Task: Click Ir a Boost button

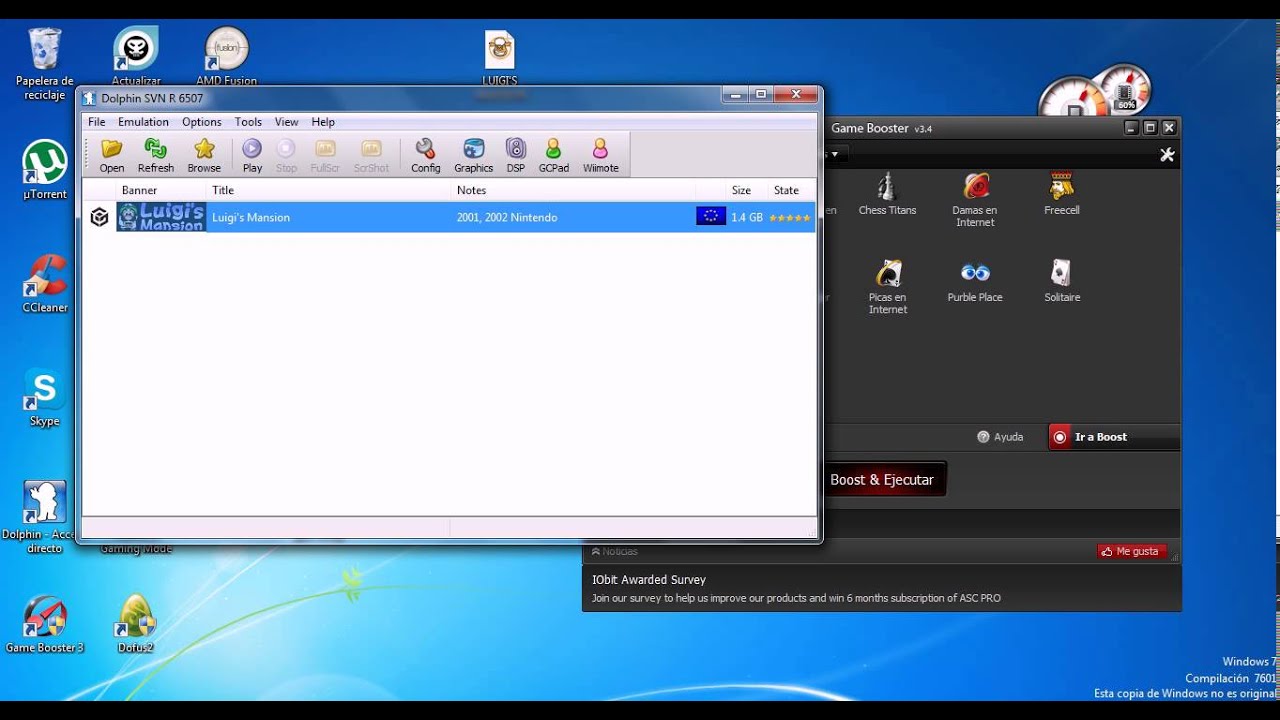Action: click(1113, 437)
